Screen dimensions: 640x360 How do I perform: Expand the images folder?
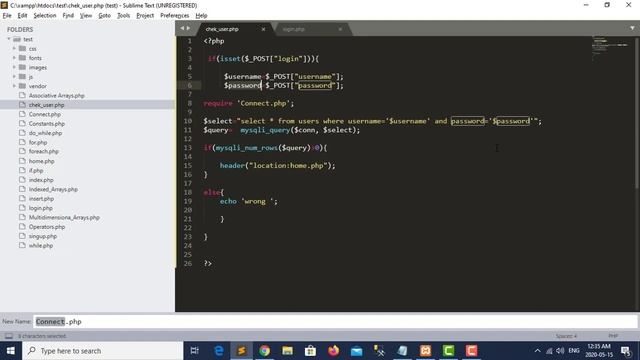tap(14, 67)
